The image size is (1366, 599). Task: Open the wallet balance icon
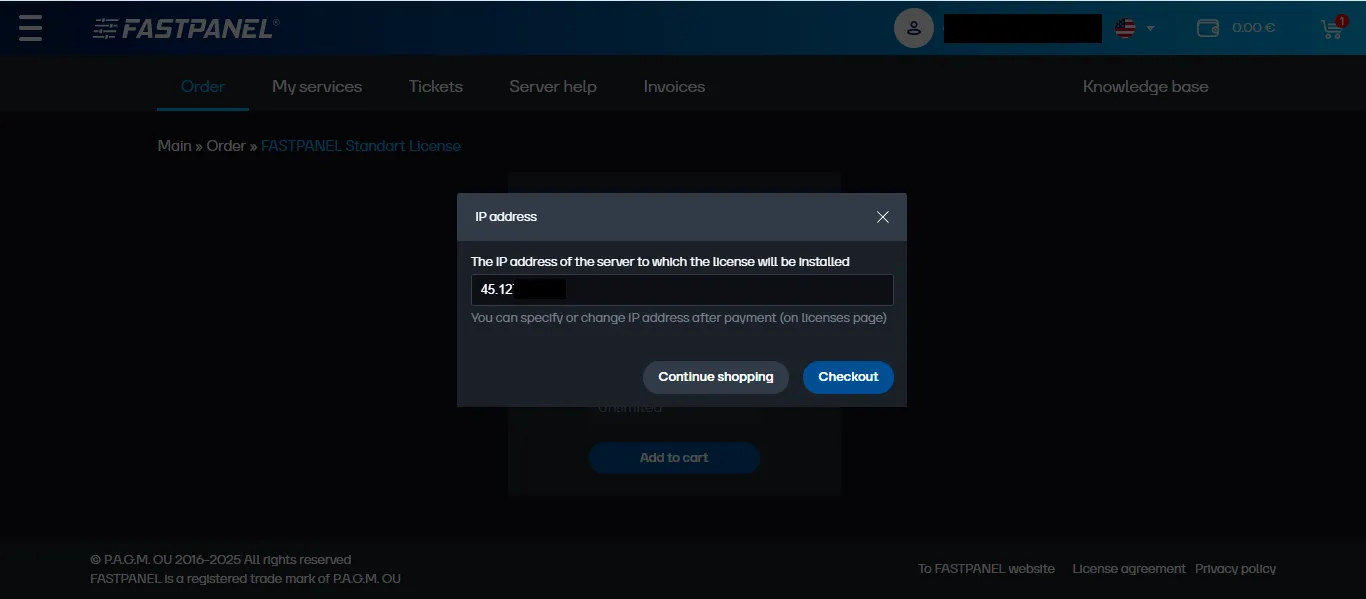tap(1206, 27)
